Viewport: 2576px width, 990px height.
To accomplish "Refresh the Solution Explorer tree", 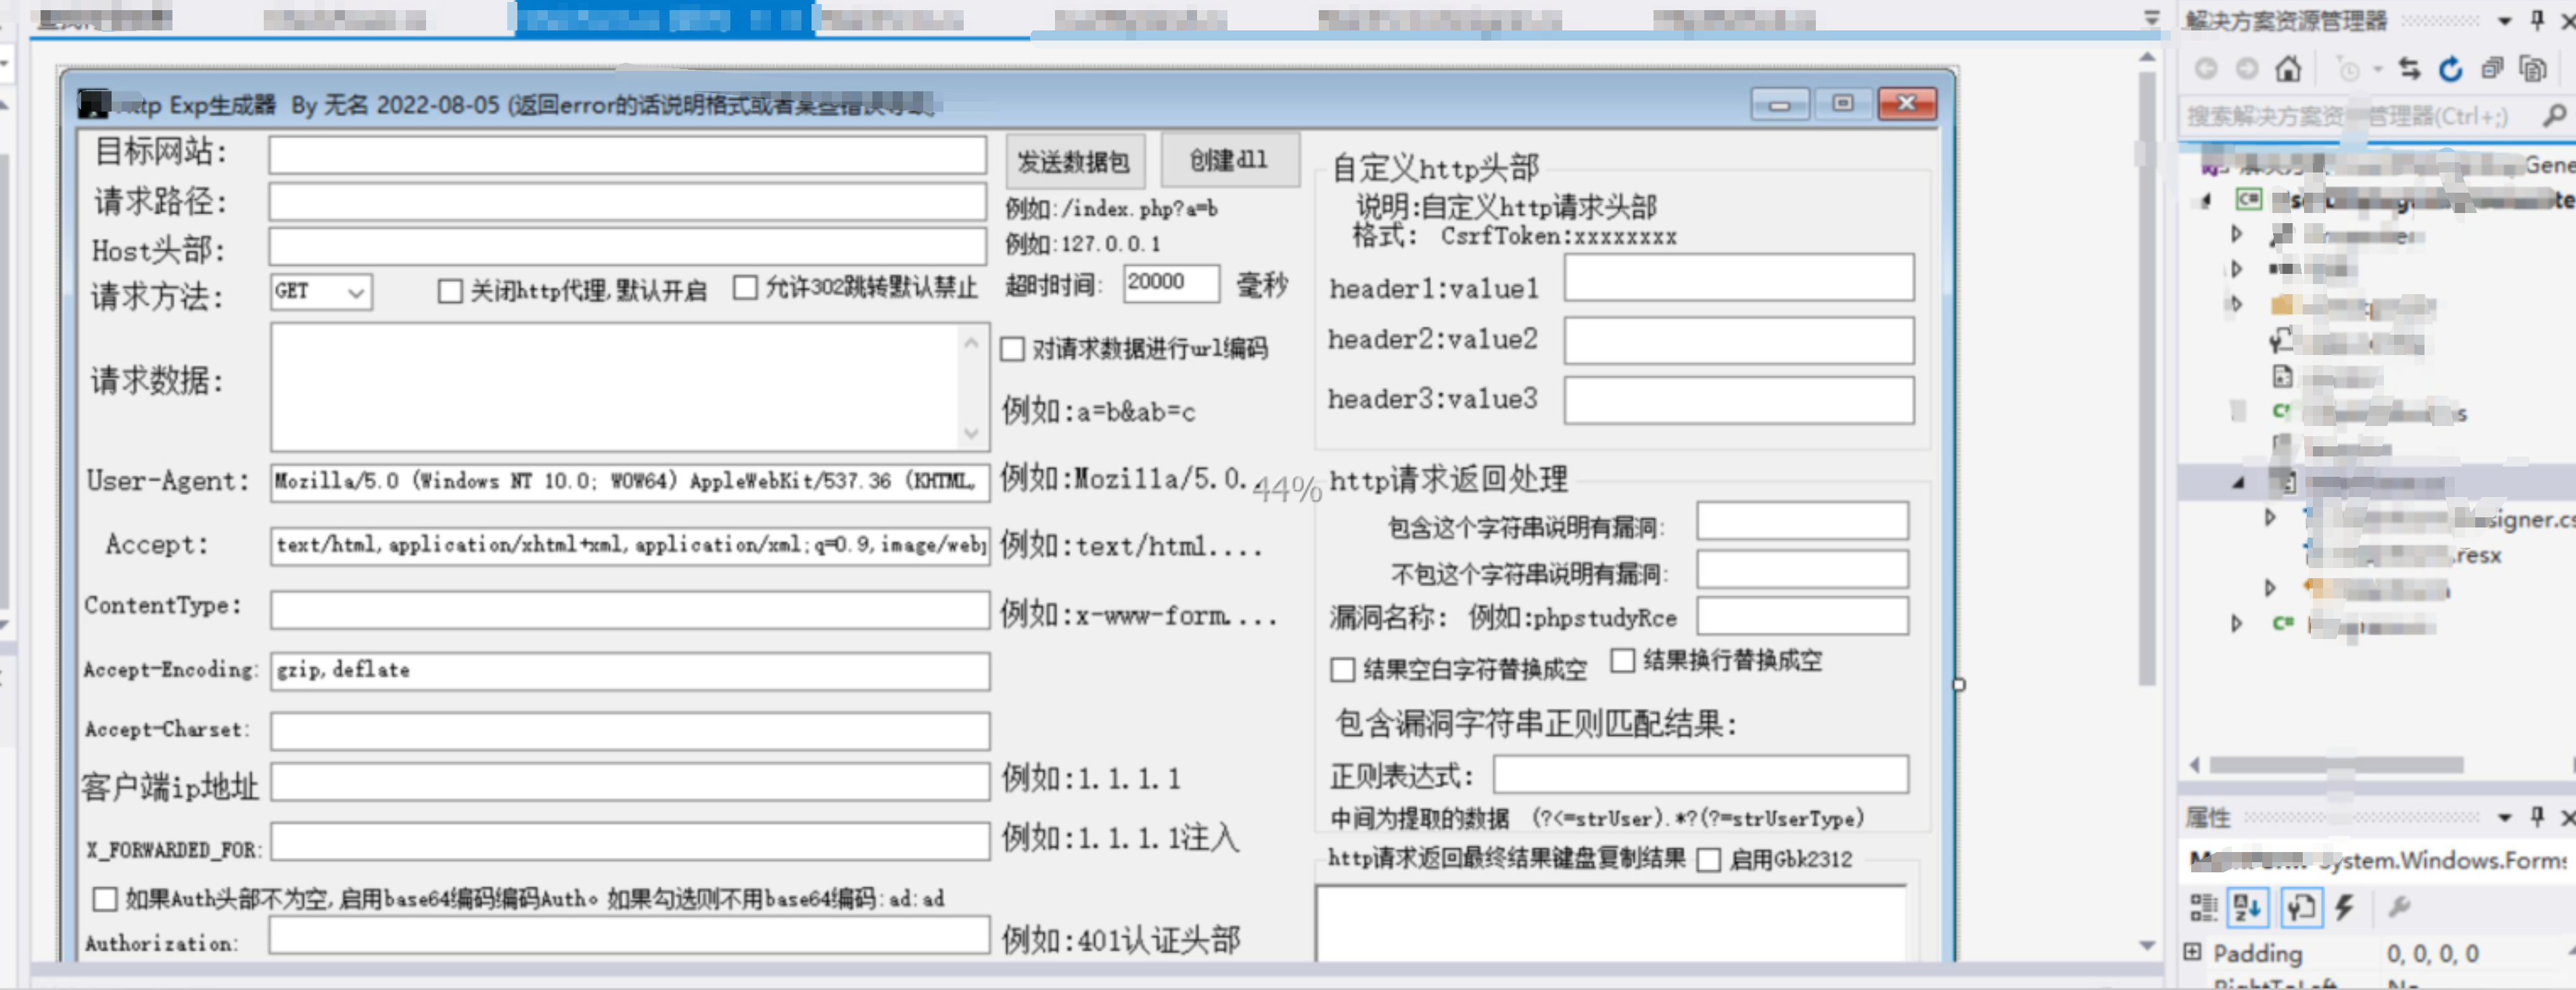I will coord(2450,69).
